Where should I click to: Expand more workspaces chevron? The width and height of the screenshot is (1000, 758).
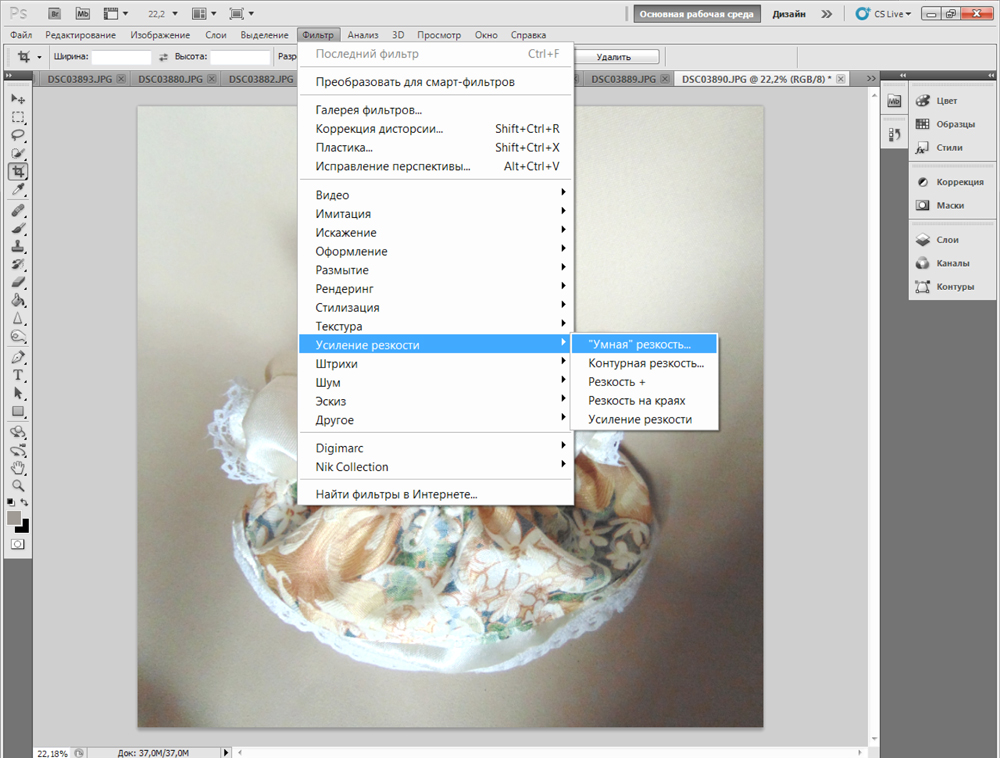[827, 13]
